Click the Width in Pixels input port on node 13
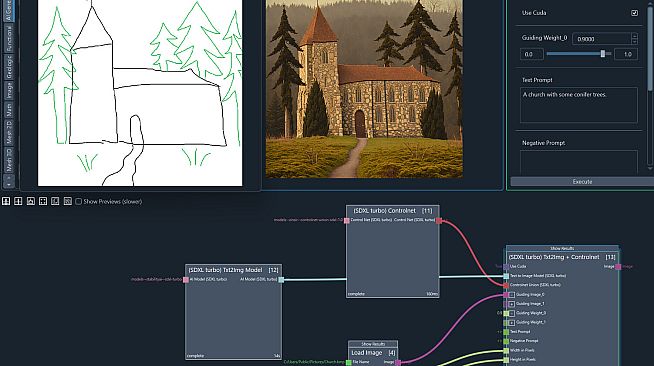This screenshot has width=654, height=366. [x=506, y=351]
